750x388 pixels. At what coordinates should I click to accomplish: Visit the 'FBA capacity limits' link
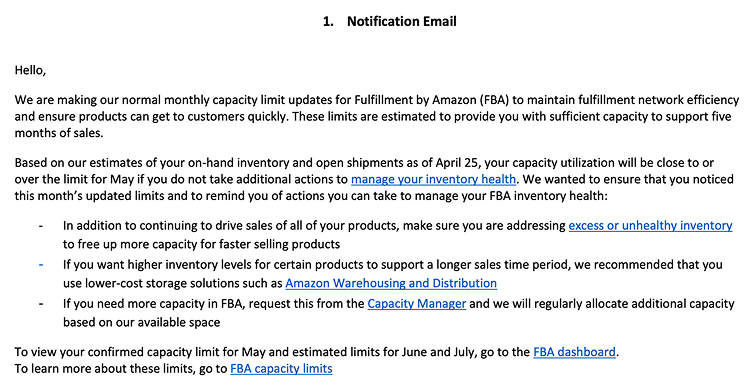pos(281,369)
